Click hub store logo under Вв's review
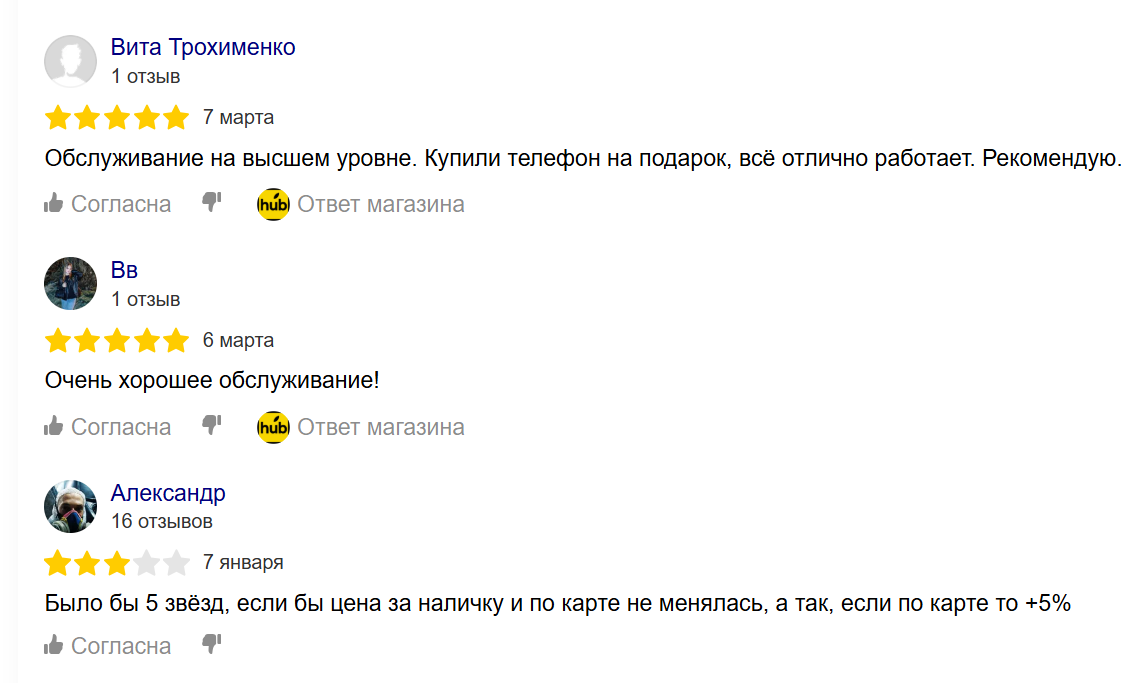 pos(273,427)
